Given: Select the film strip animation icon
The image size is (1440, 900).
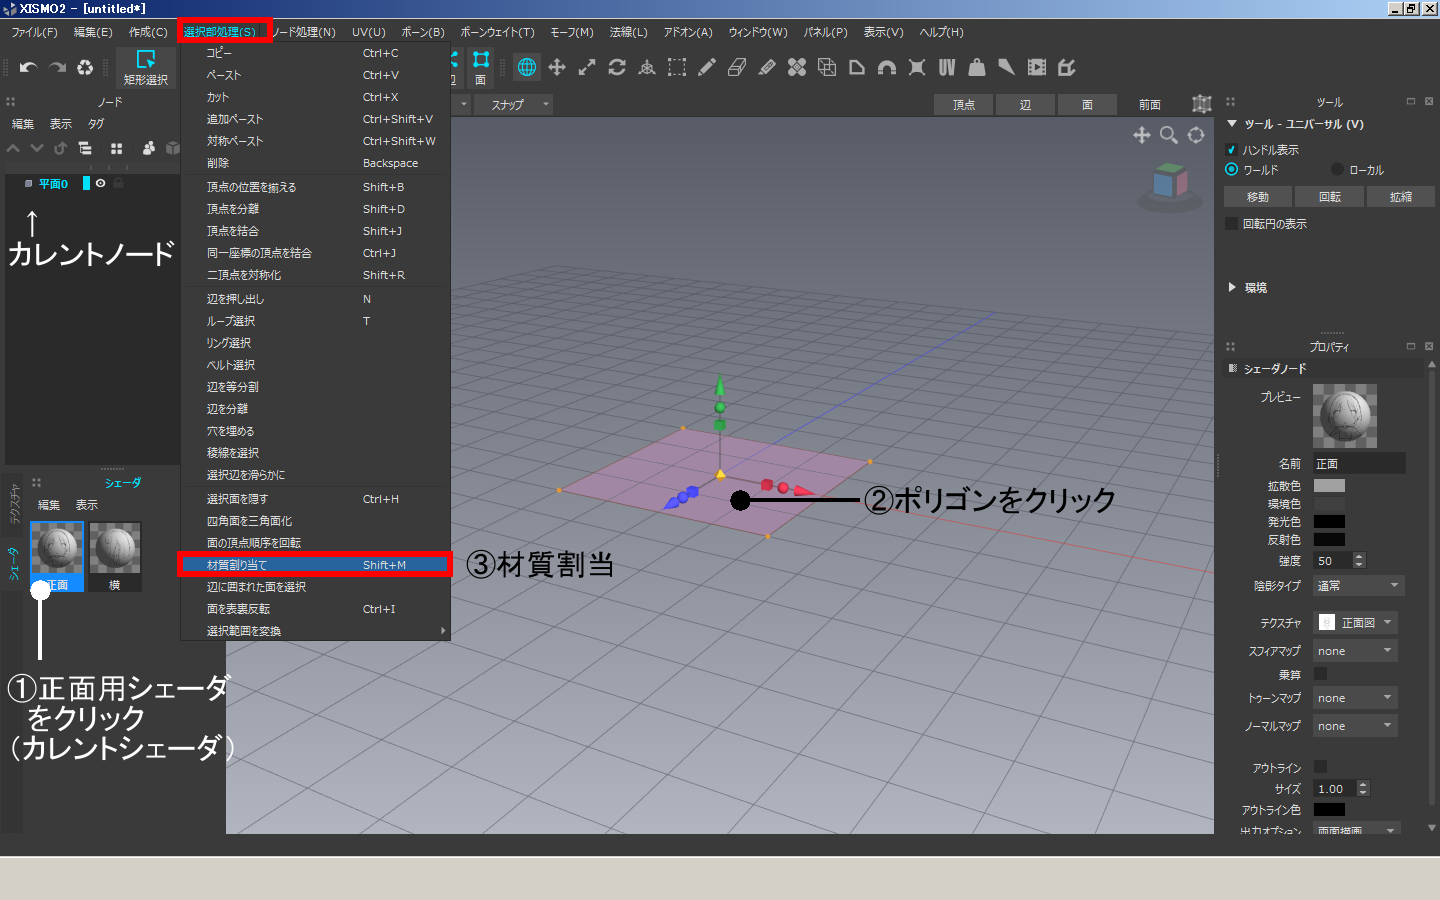Looking at the screenshot, I should (x=1037, y=67).
